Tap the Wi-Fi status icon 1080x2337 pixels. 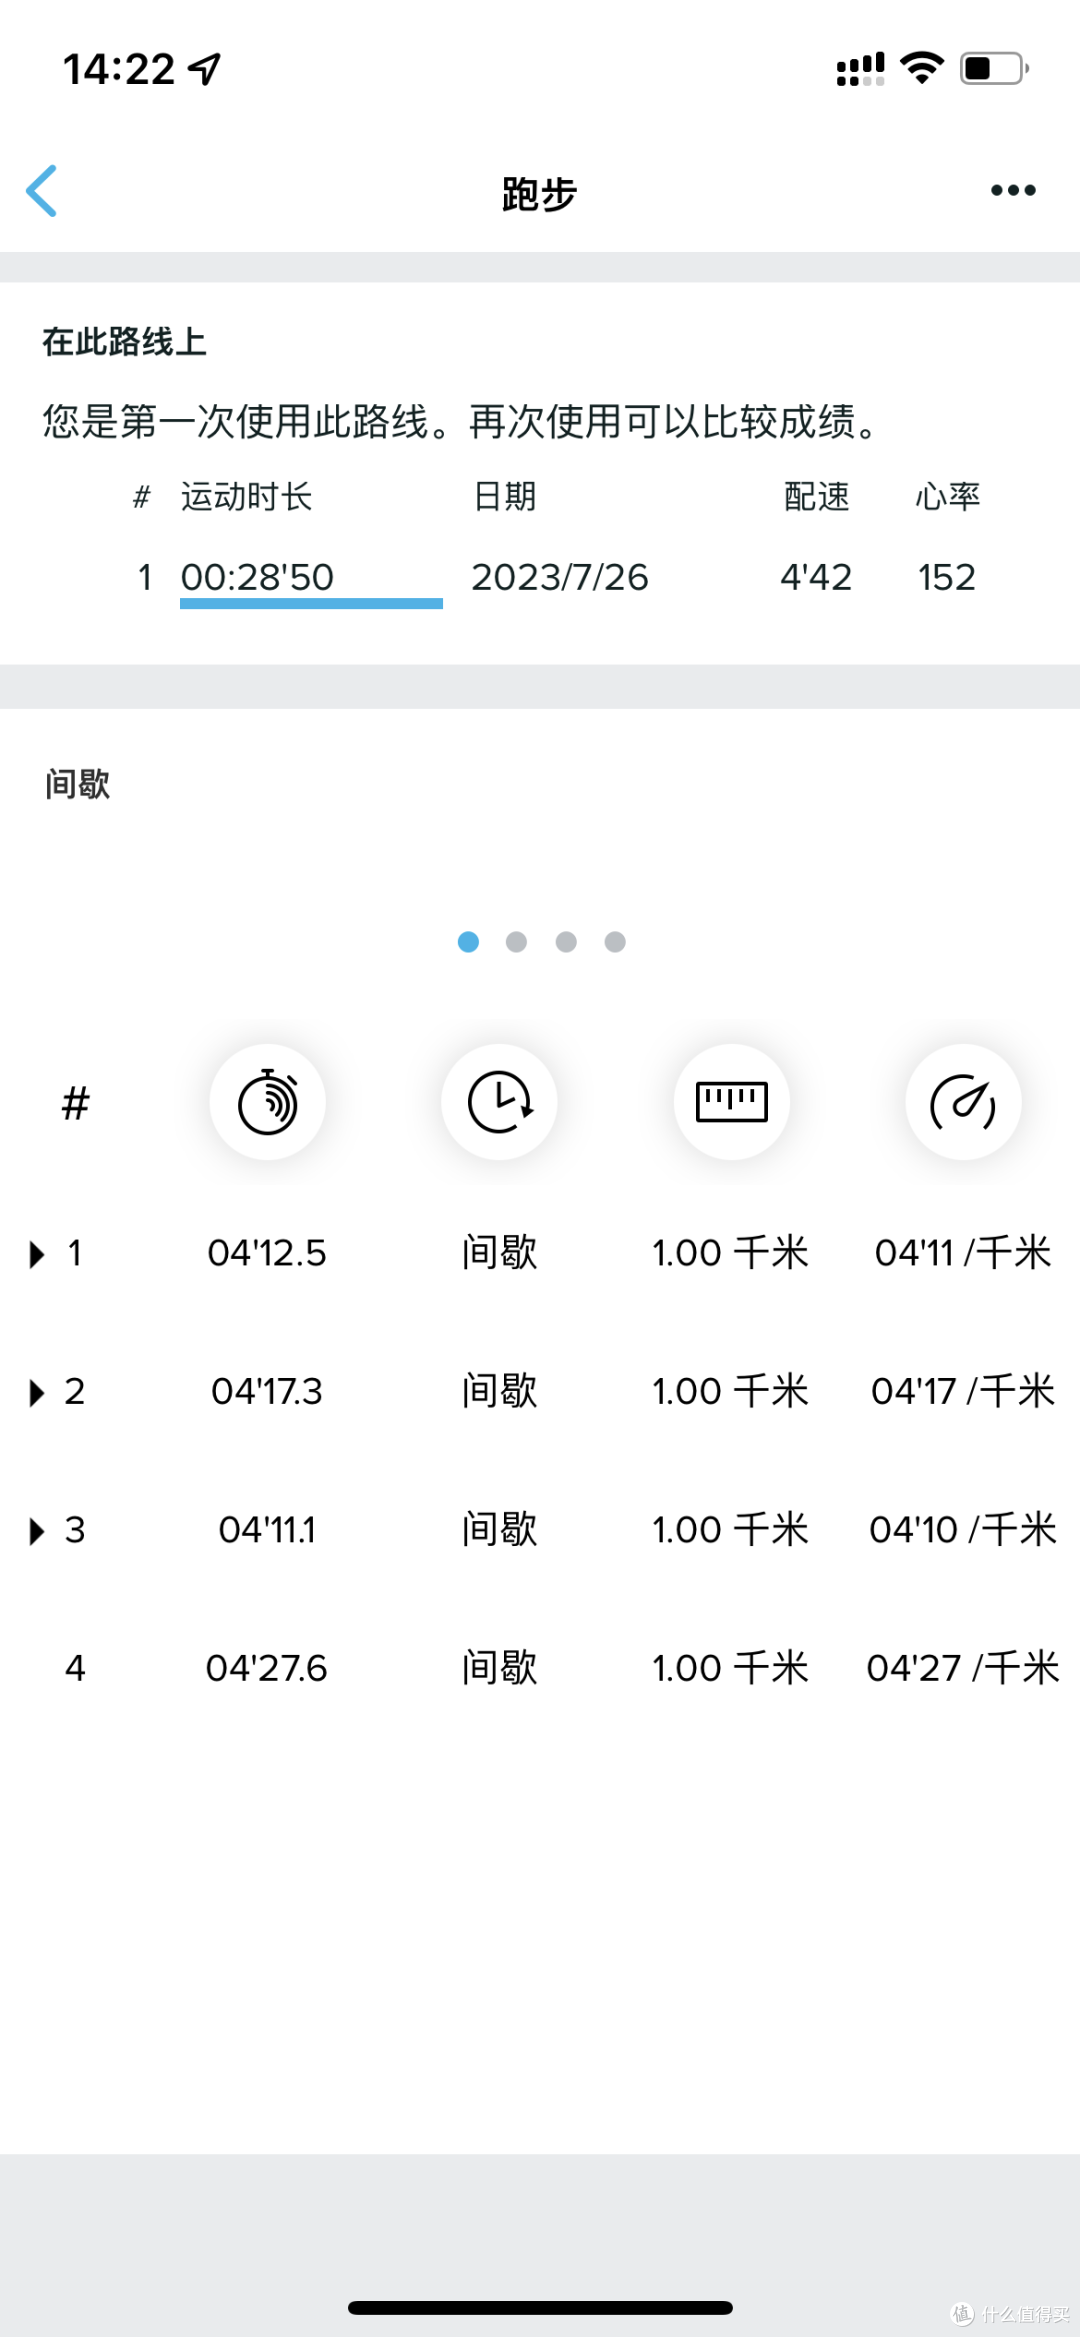point(922,68)
